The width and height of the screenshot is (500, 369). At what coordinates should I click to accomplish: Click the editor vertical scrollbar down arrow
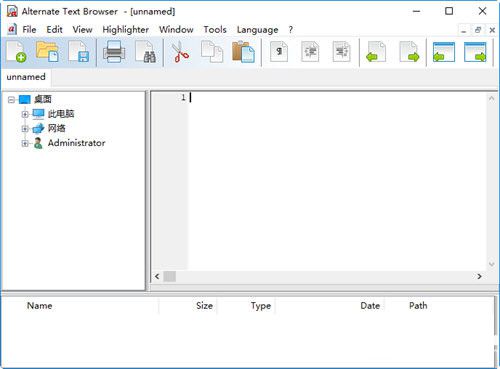pos(491,264)
